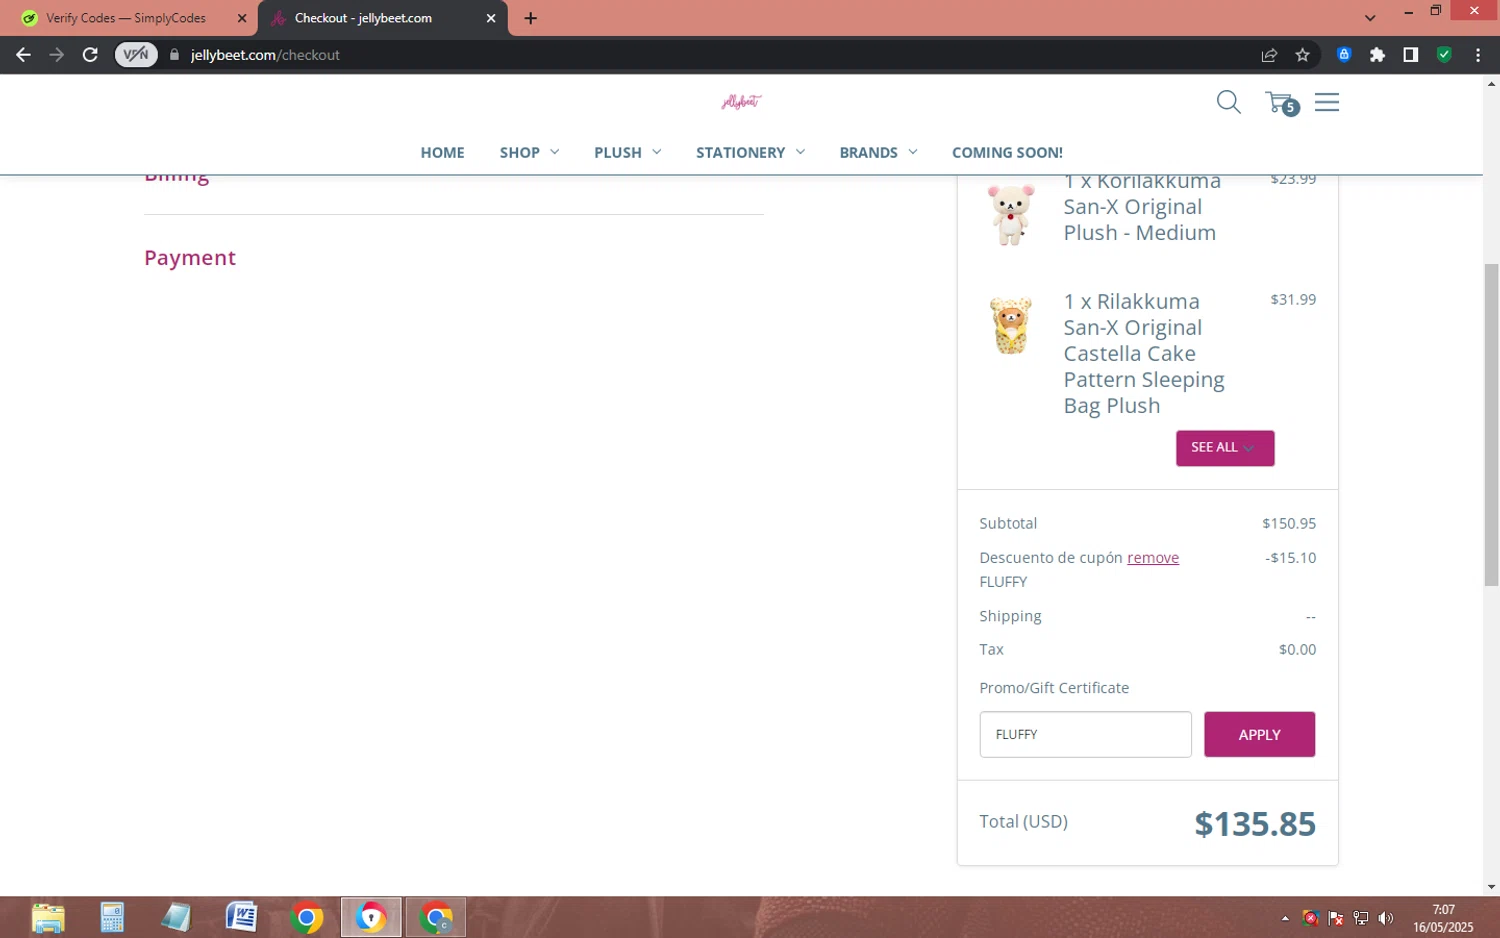1500x938 pixels.
Task: Open the Word taskbar icon
Action: (241, 917)
